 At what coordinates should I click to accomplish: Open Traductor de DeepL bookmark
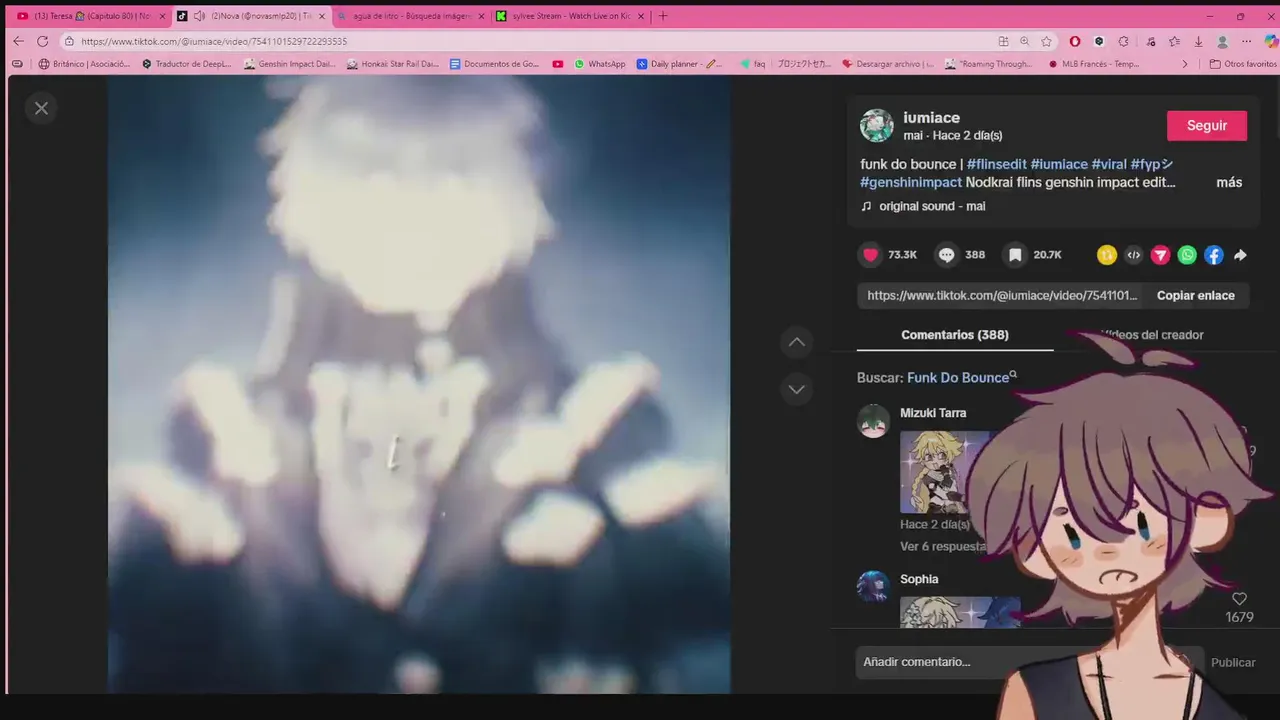(186, 64)
